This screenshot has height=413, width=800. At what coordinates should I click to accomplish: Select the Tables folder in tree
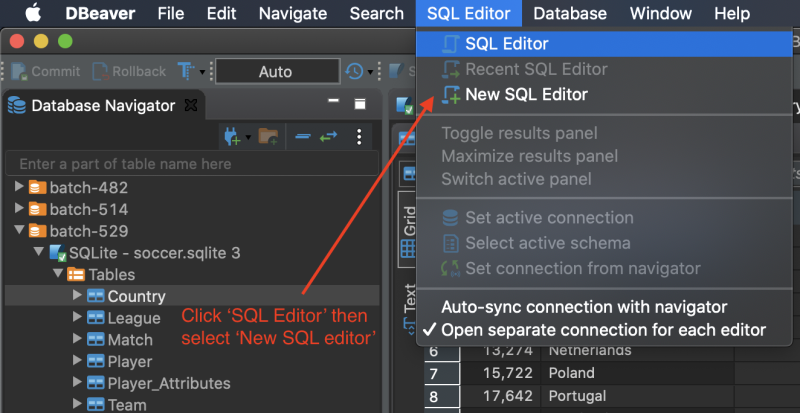click(111, 275)
